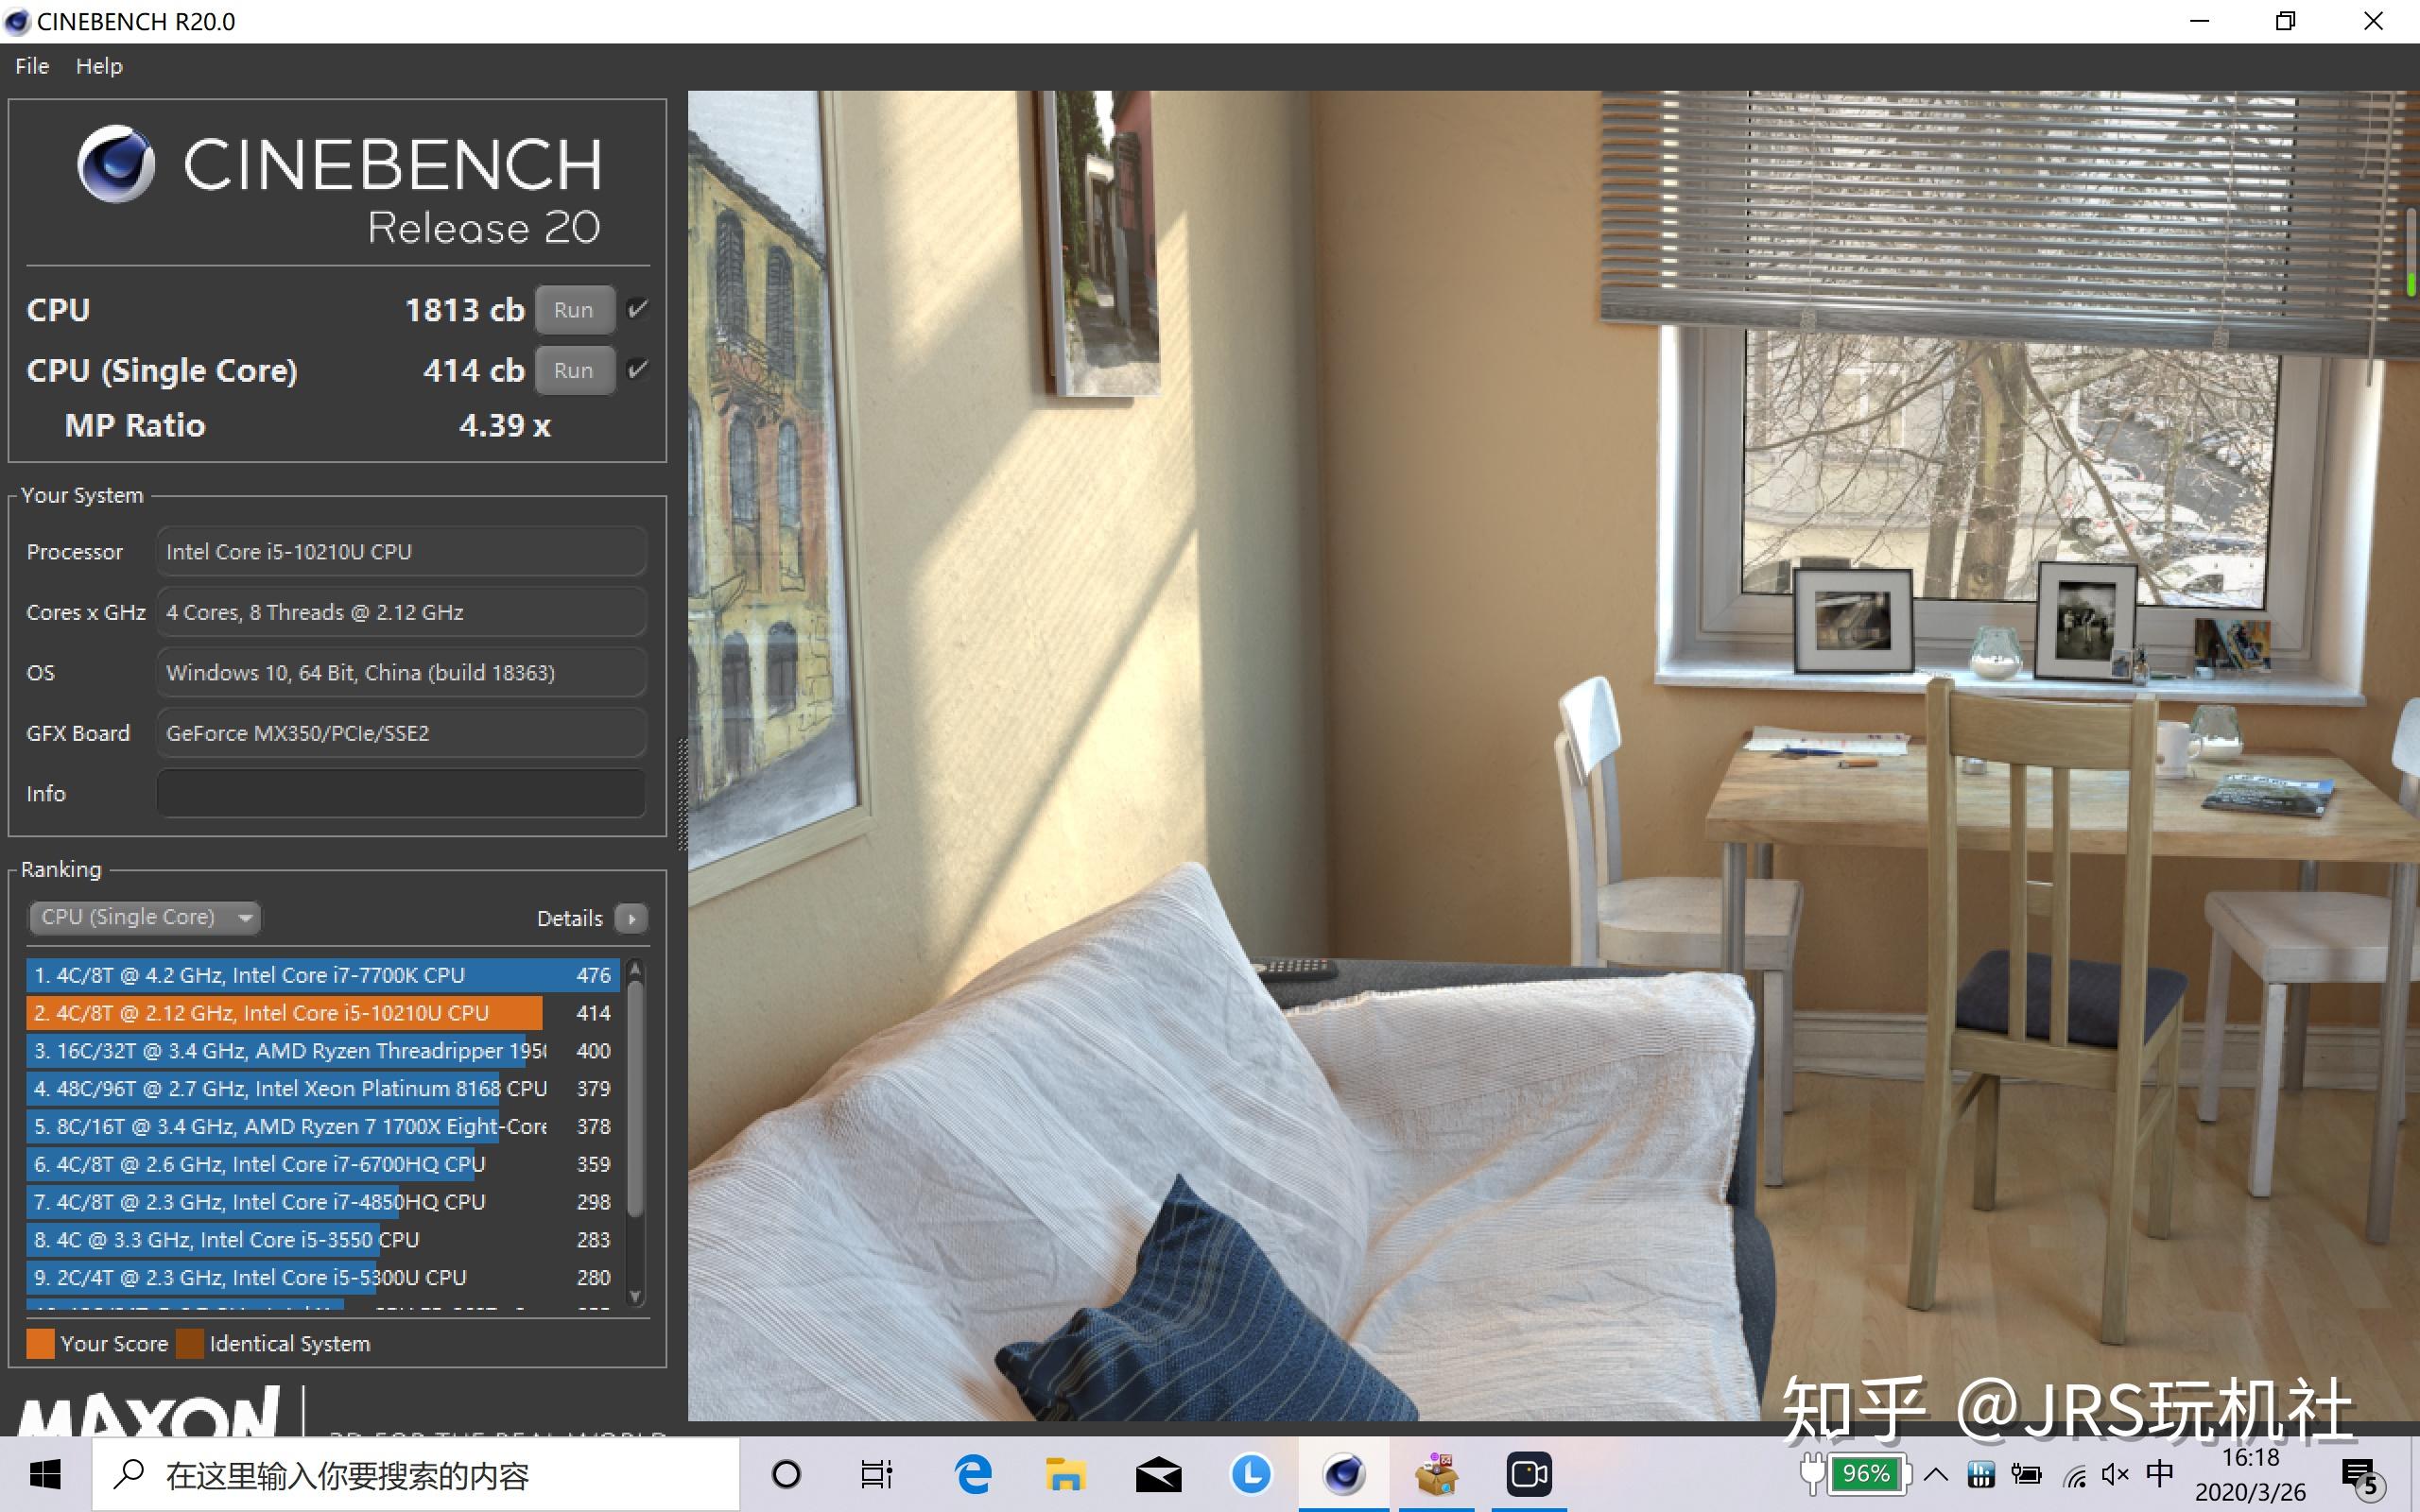Click the Info text field
Viewport: 2420px width, 1512px height.
[400, 793]
